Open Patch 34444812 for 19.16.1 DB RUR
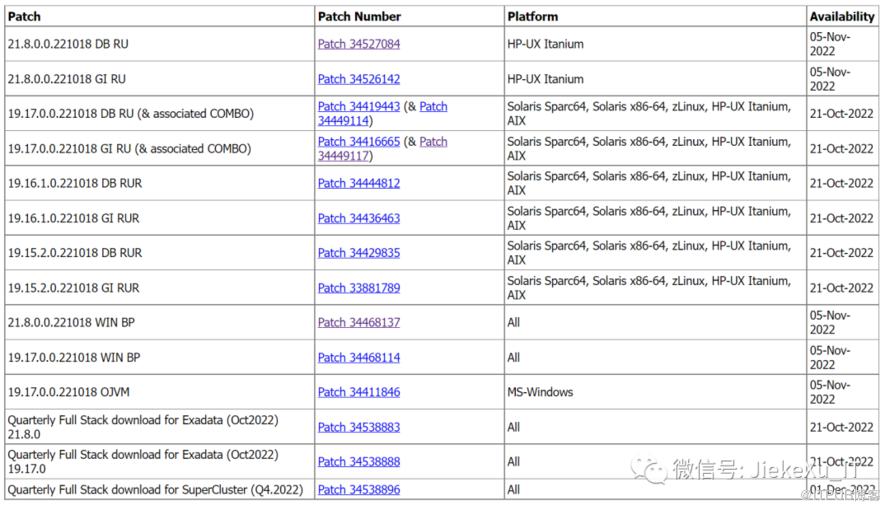The width and height of the screenshot is (890, 510). click(358, 183)
